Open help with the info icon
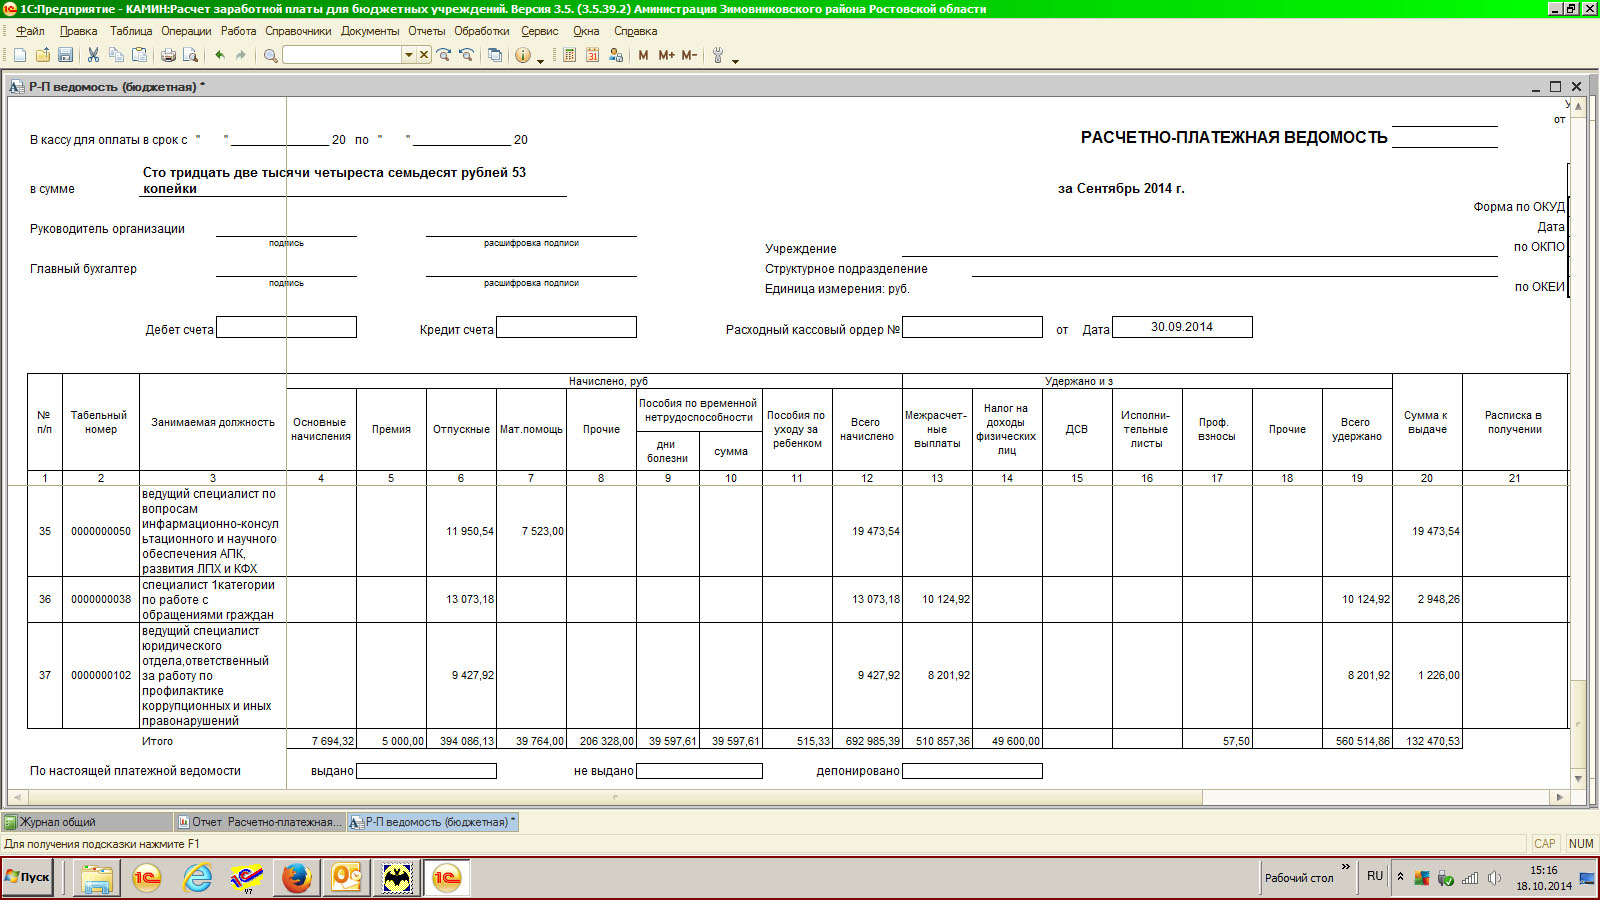 [522, 55]
